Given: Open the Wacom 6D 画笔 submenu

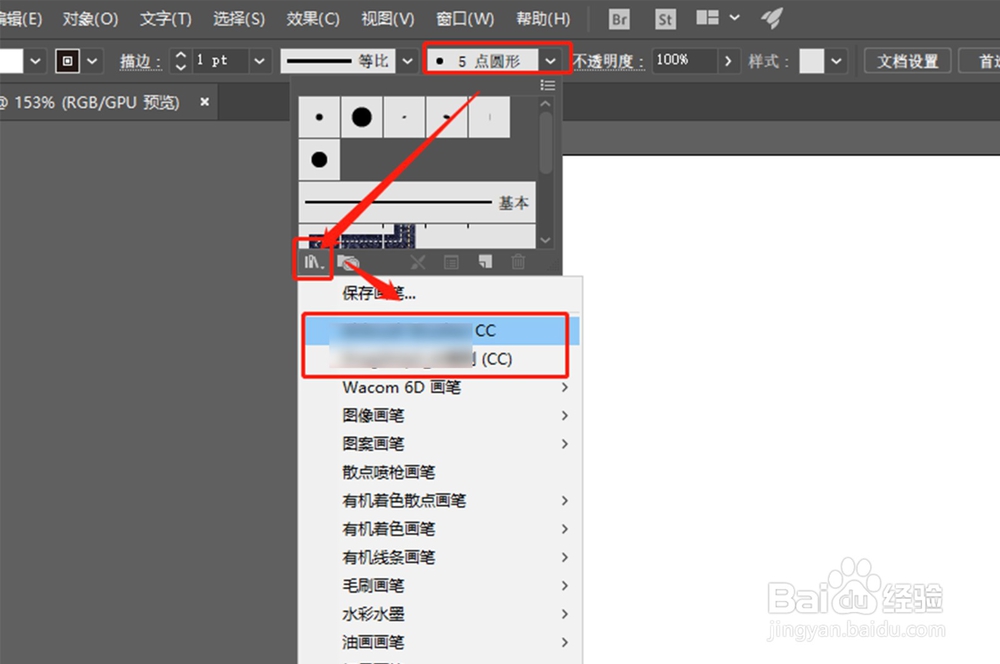Looking at the screenshot, I should coord(440,387).
